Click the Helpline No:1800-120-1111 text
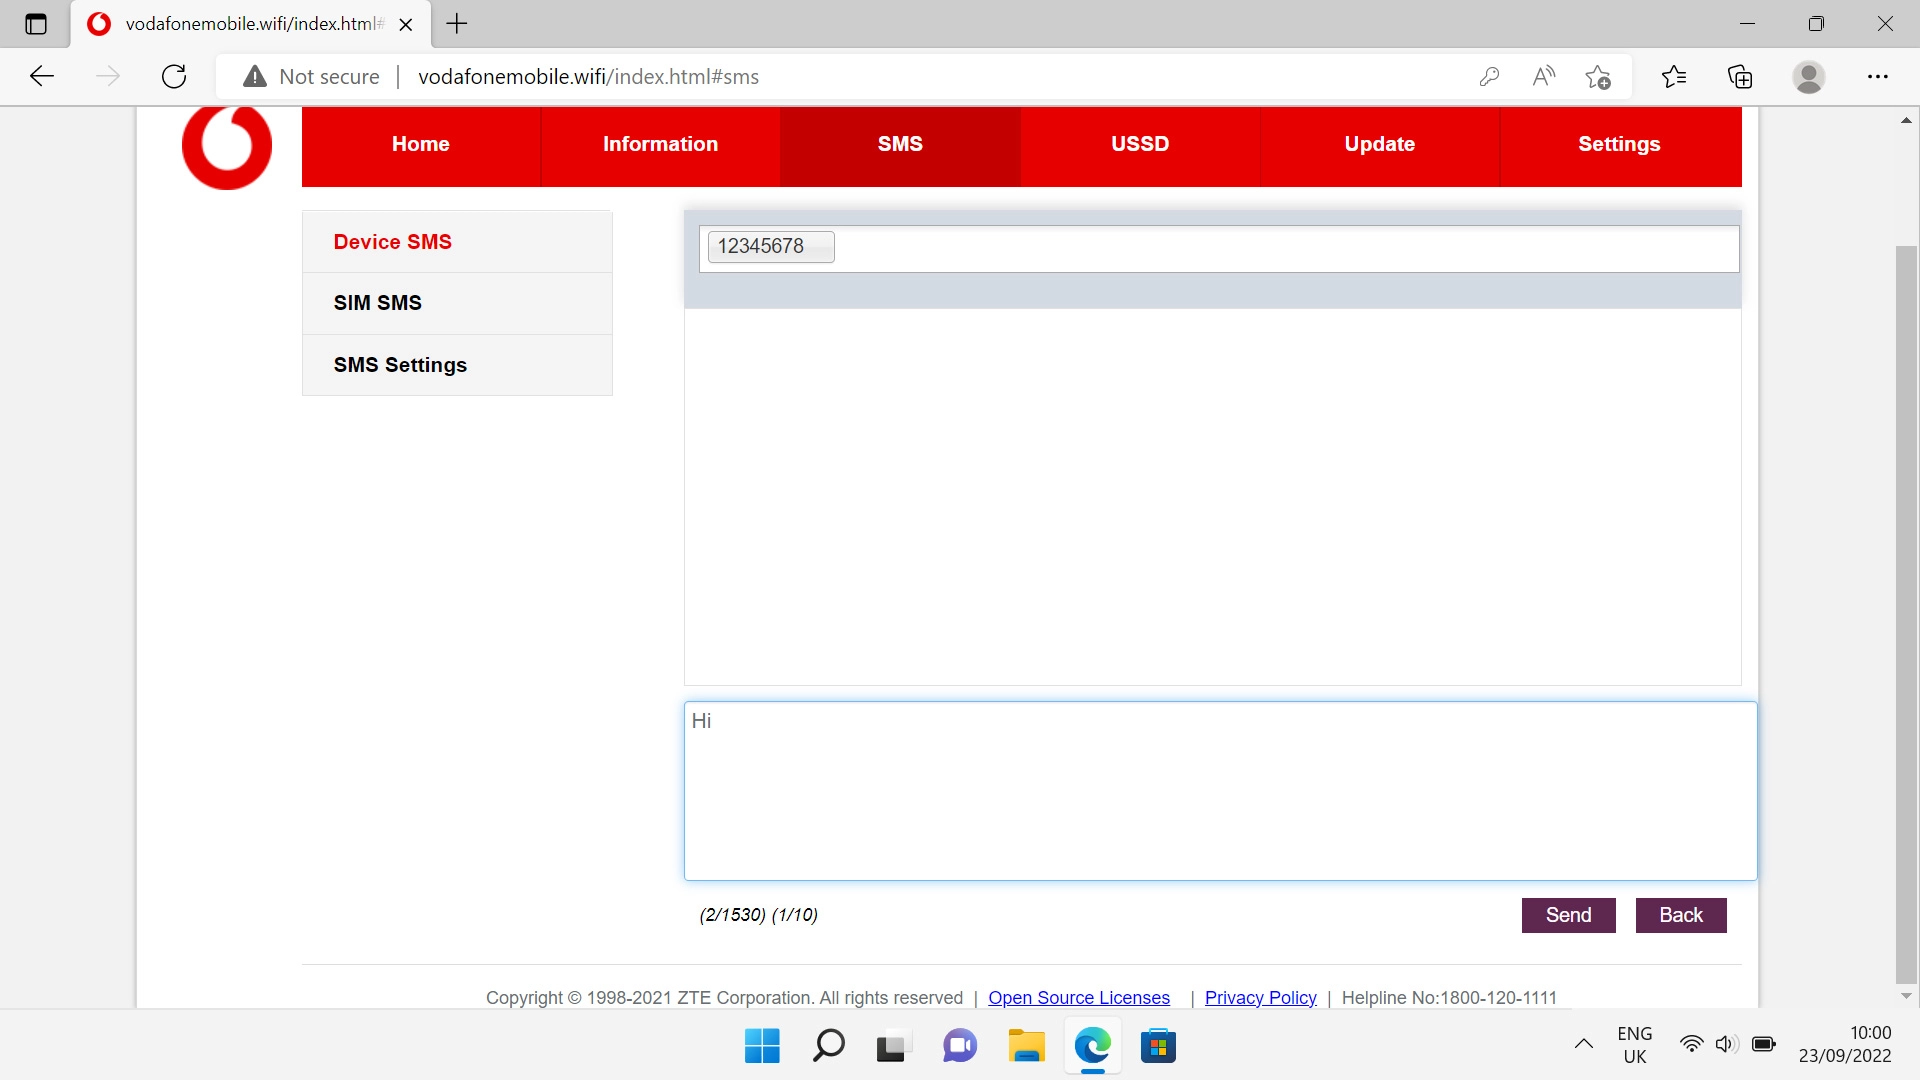Viewport: 1920px width, 1080px height. 1449,998
